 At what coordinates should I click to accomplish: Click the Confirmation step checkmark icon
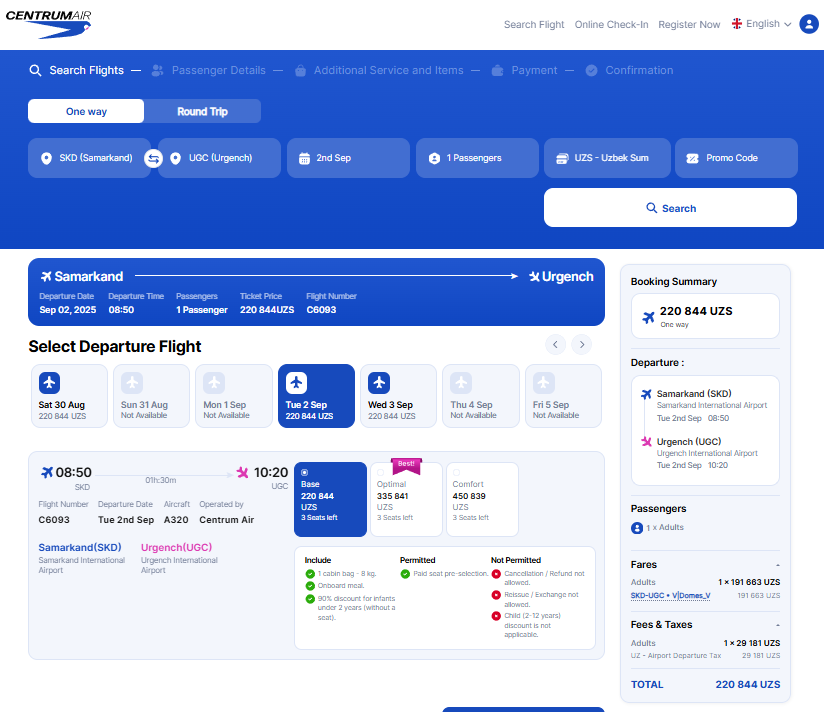pyautogui.click(x=591, y=70)
